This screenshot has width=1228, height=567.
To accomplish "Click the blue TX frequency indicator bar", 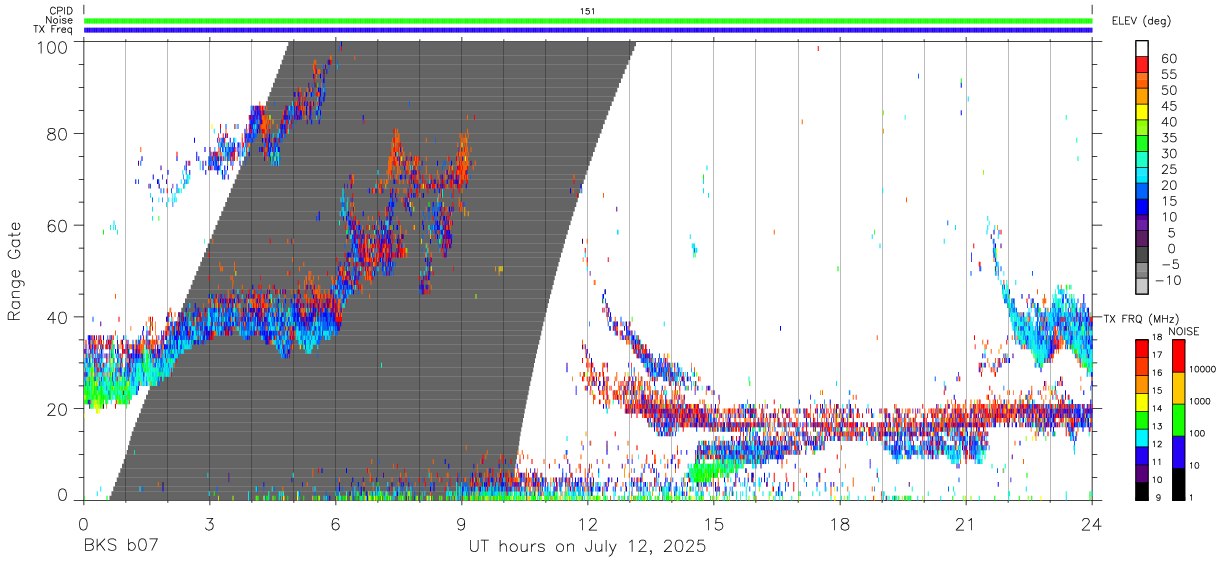I will (x=588, y=30).
